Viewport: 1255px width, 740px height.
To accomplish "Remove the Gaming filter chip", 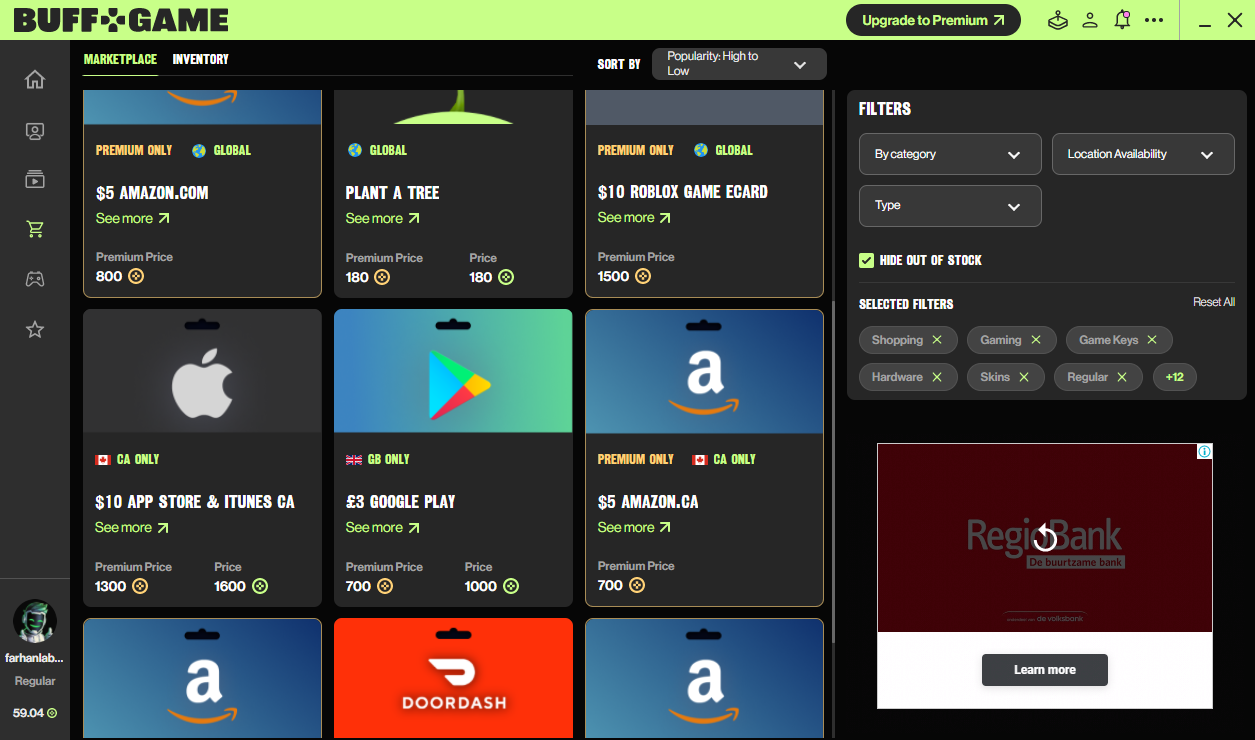I will pyautogui.click(x=1036, y=340).
